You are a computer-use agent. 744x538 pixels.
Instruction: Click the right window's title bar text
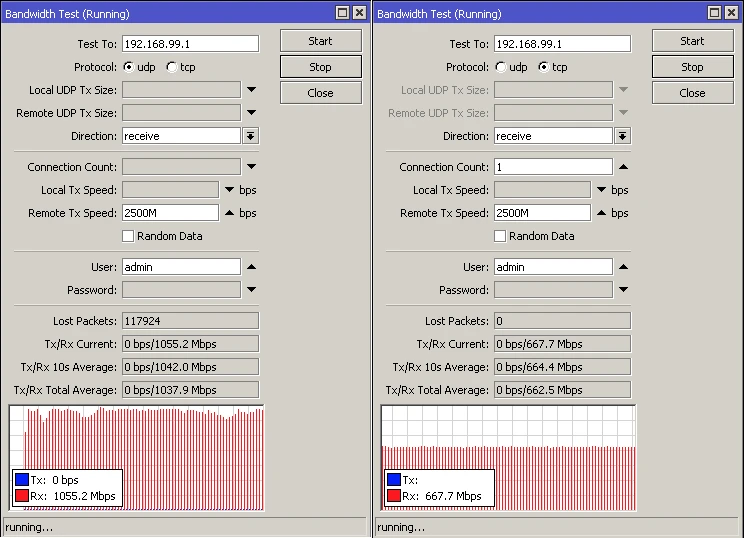coord(439,14)
